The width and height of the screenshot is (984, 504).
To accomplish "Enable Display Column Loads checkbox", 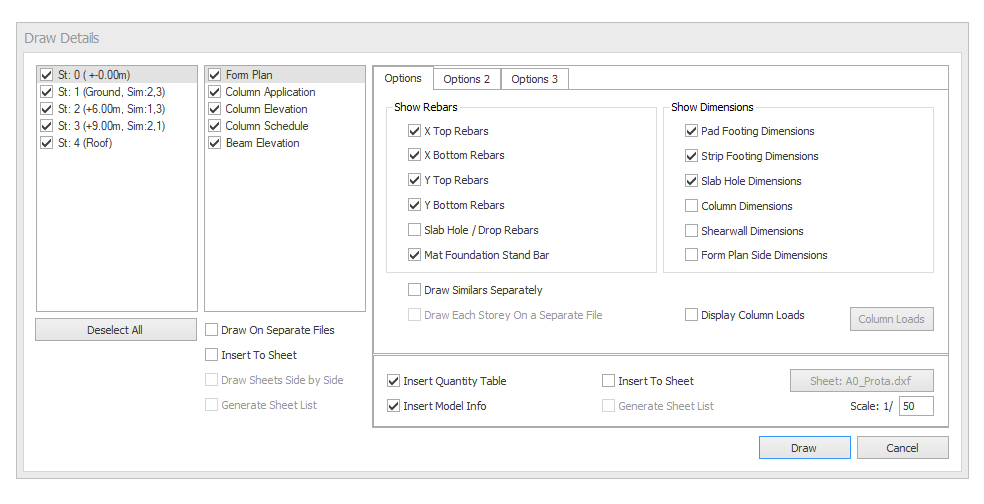I will [x=692, y=315].
